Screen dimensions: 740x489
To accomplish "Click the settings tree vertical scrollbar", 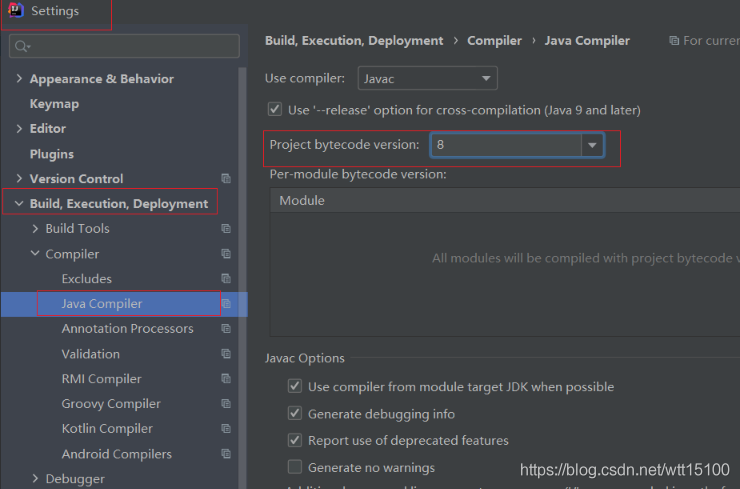I will [242, 250].
